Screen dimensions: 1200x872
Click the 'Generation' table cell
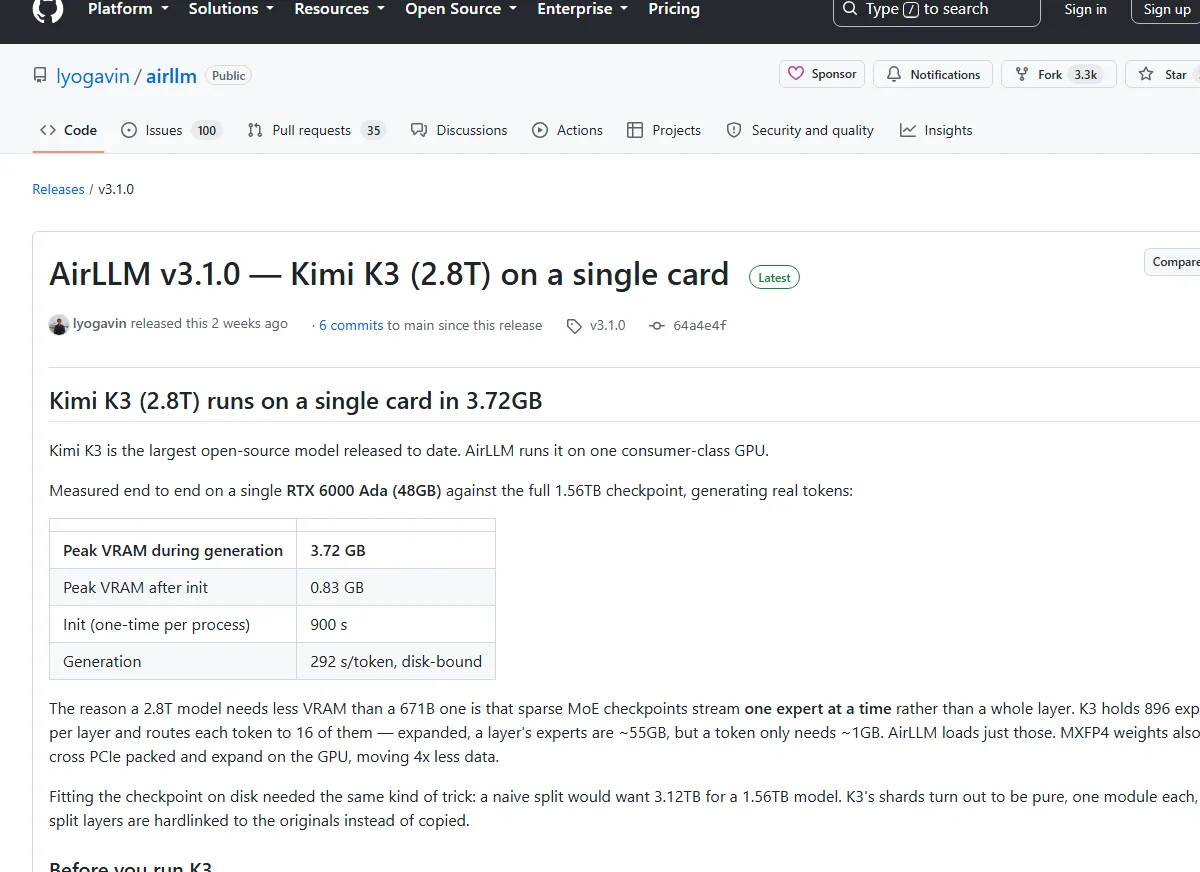pyautogui.click(x=173, y=661)
